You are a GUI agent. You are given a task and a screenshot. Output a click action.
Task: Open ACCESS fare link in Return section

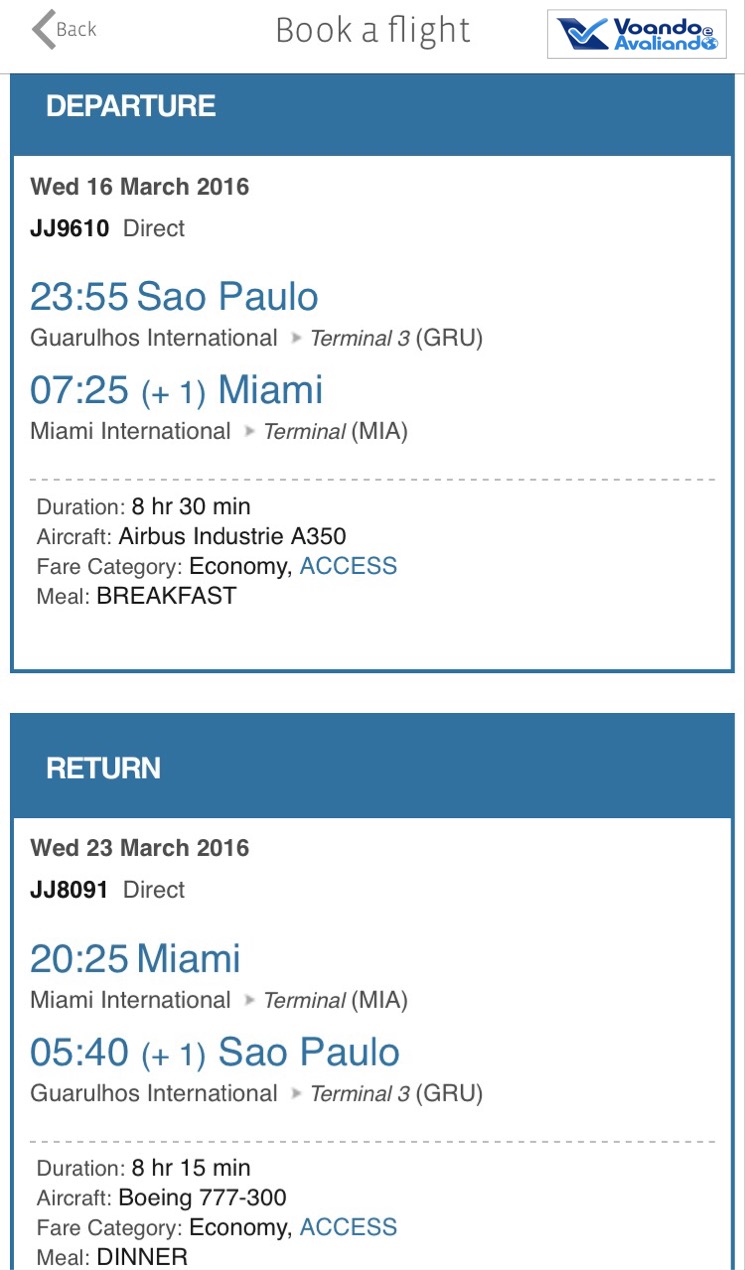click(348, 1227)
